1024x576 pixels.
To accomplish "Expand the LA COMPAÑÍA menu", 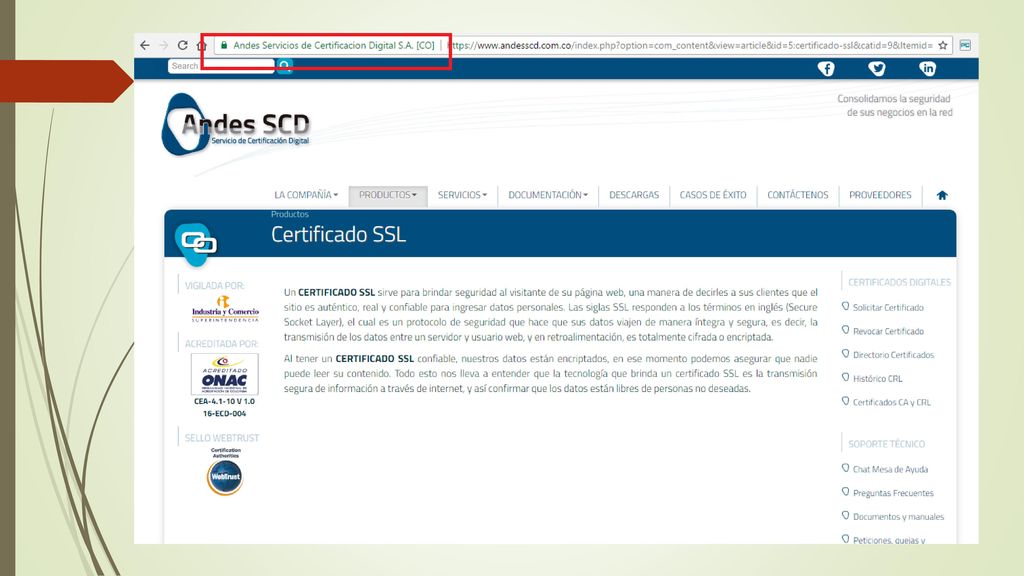I will 306,195.
